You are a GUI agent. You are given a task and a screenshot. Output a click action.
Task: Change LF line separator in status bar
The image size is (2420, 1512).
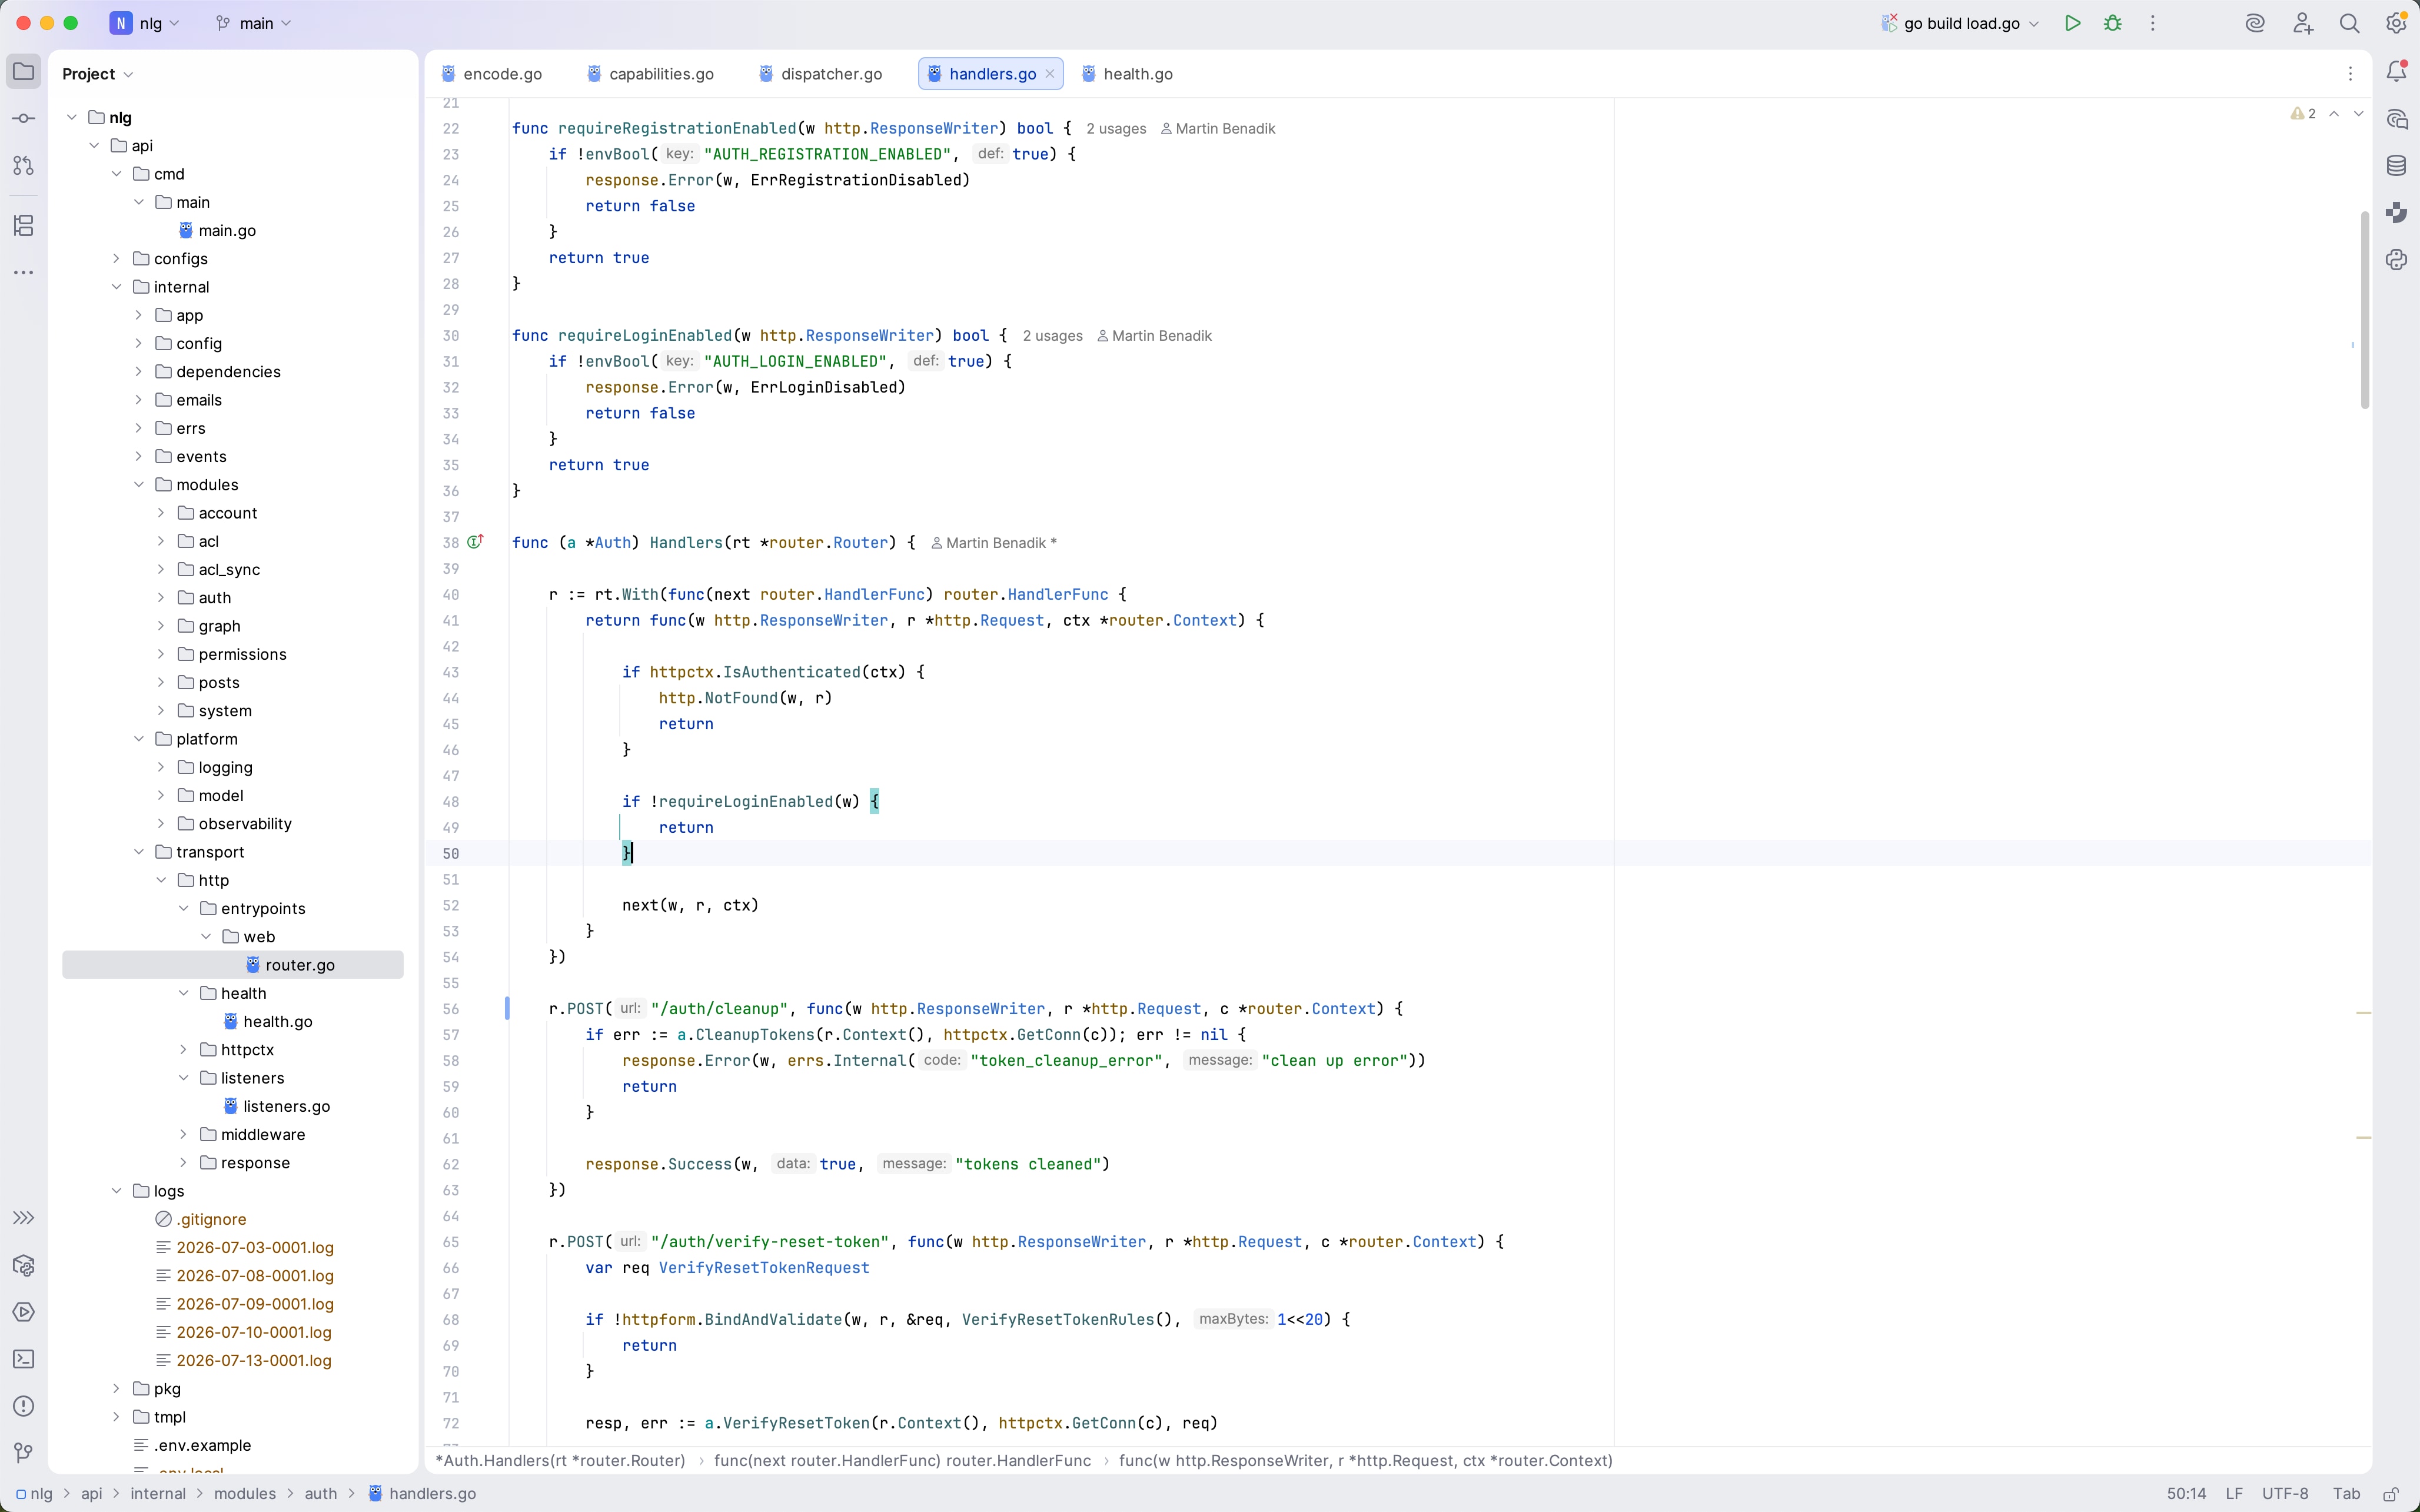[2234, 1494]
